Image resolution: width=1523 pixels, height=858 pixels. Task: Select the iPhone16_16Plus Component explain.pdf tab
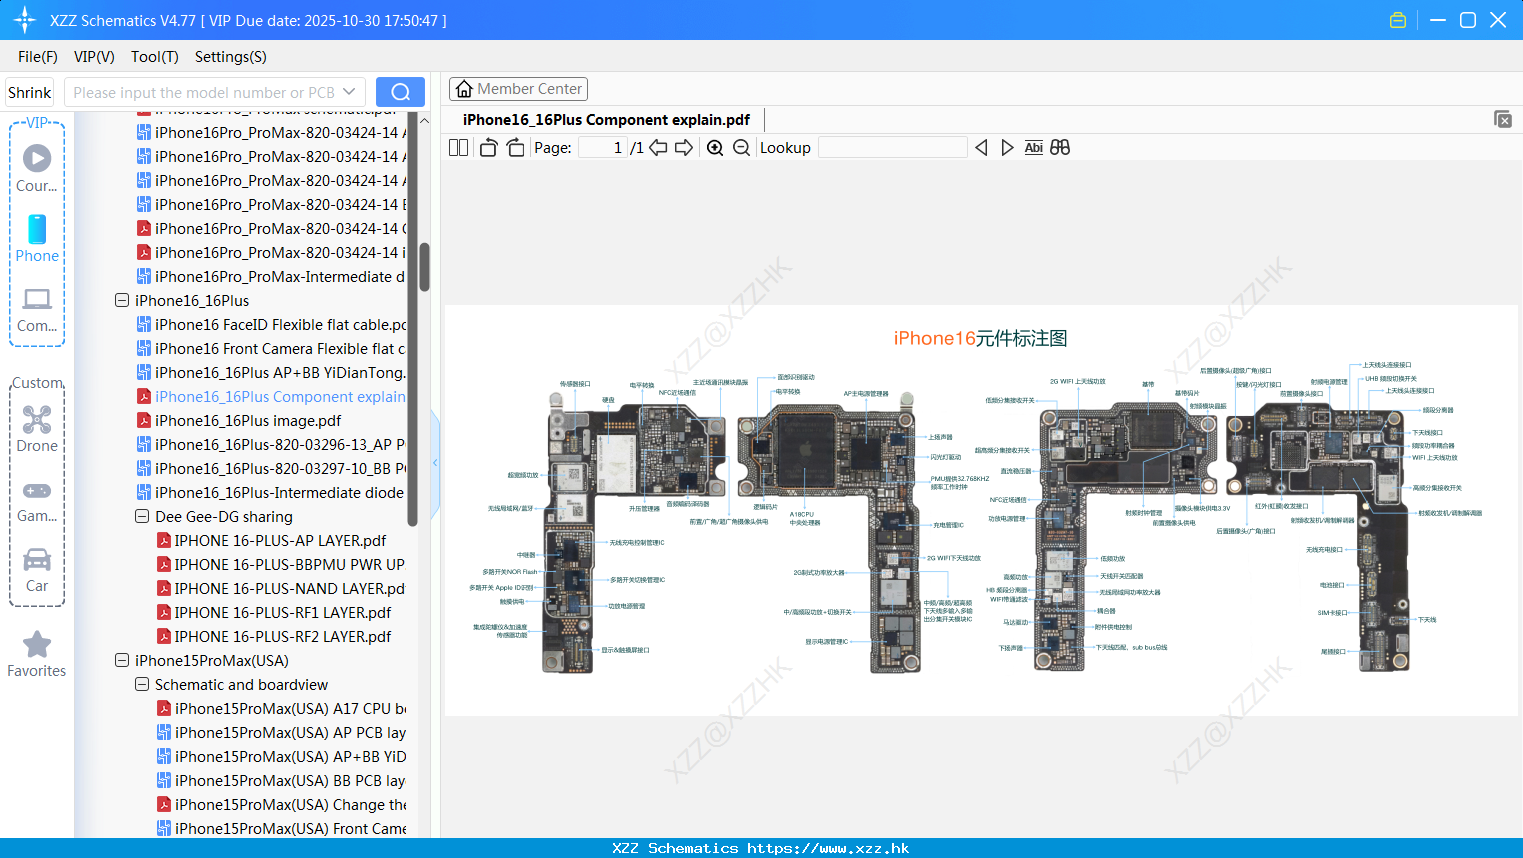(x=606, y=120)
